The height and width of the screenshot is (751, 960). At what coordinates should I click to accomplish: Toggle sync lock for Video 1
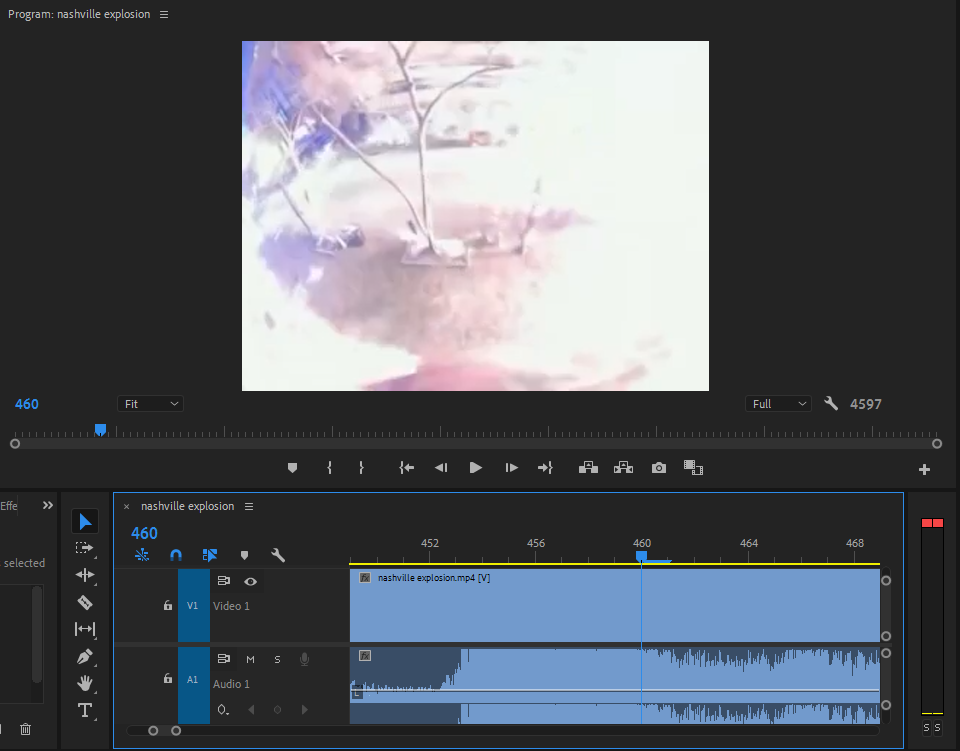tap(223, 581)
